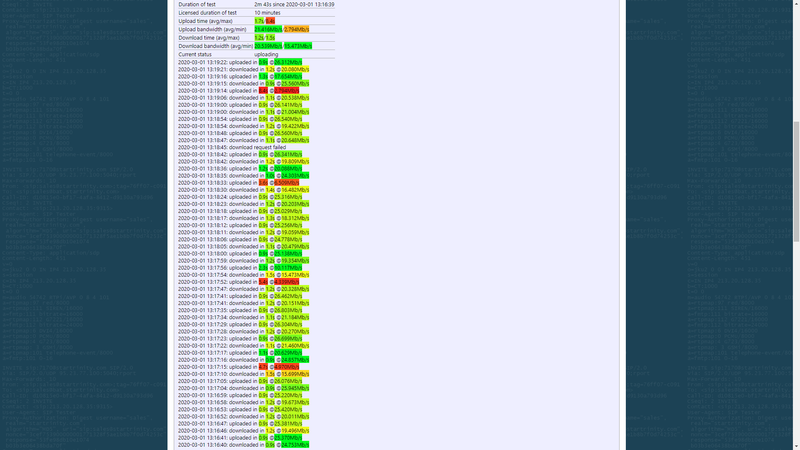The image size is (800, 450).
Task: Click red '4.970Mb/s' in the 13:17:15 row
Action: [x=287, y=367]
